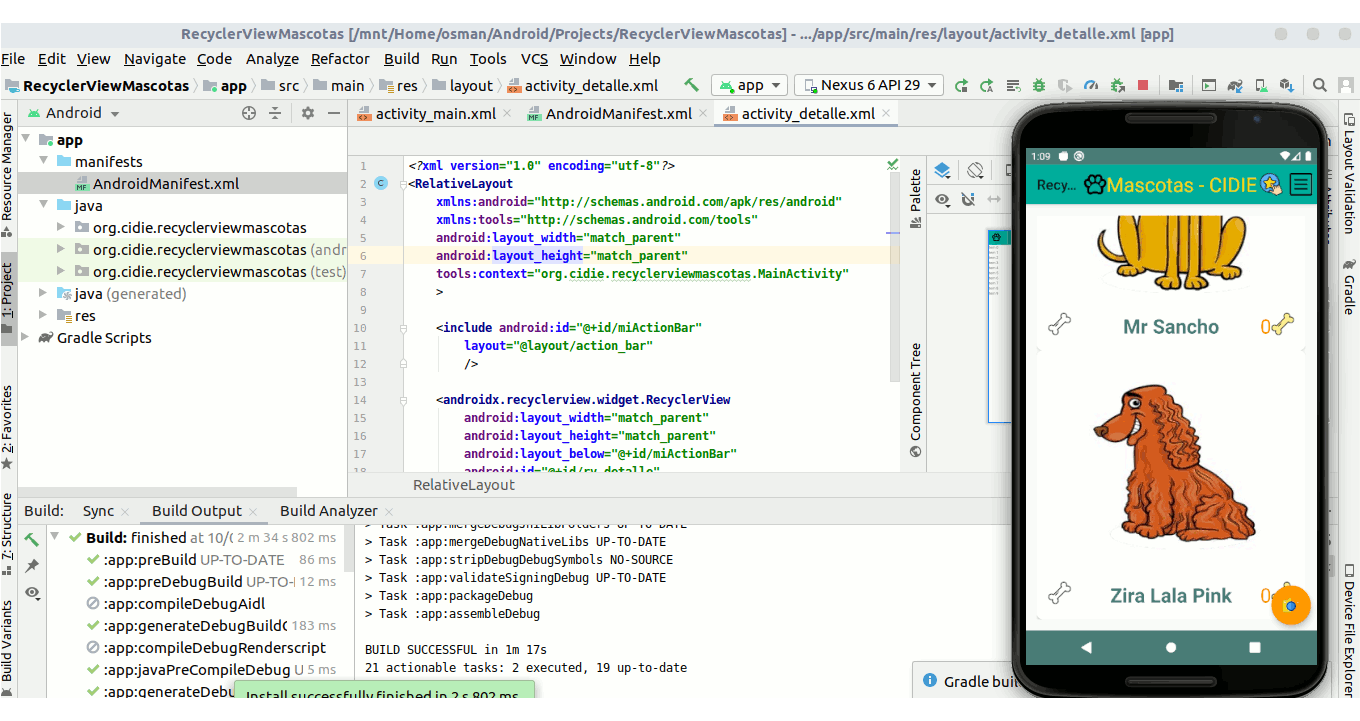Toggle 1: Project tool window
Viewport: 1360px width, 721px height.
[8, 300]
